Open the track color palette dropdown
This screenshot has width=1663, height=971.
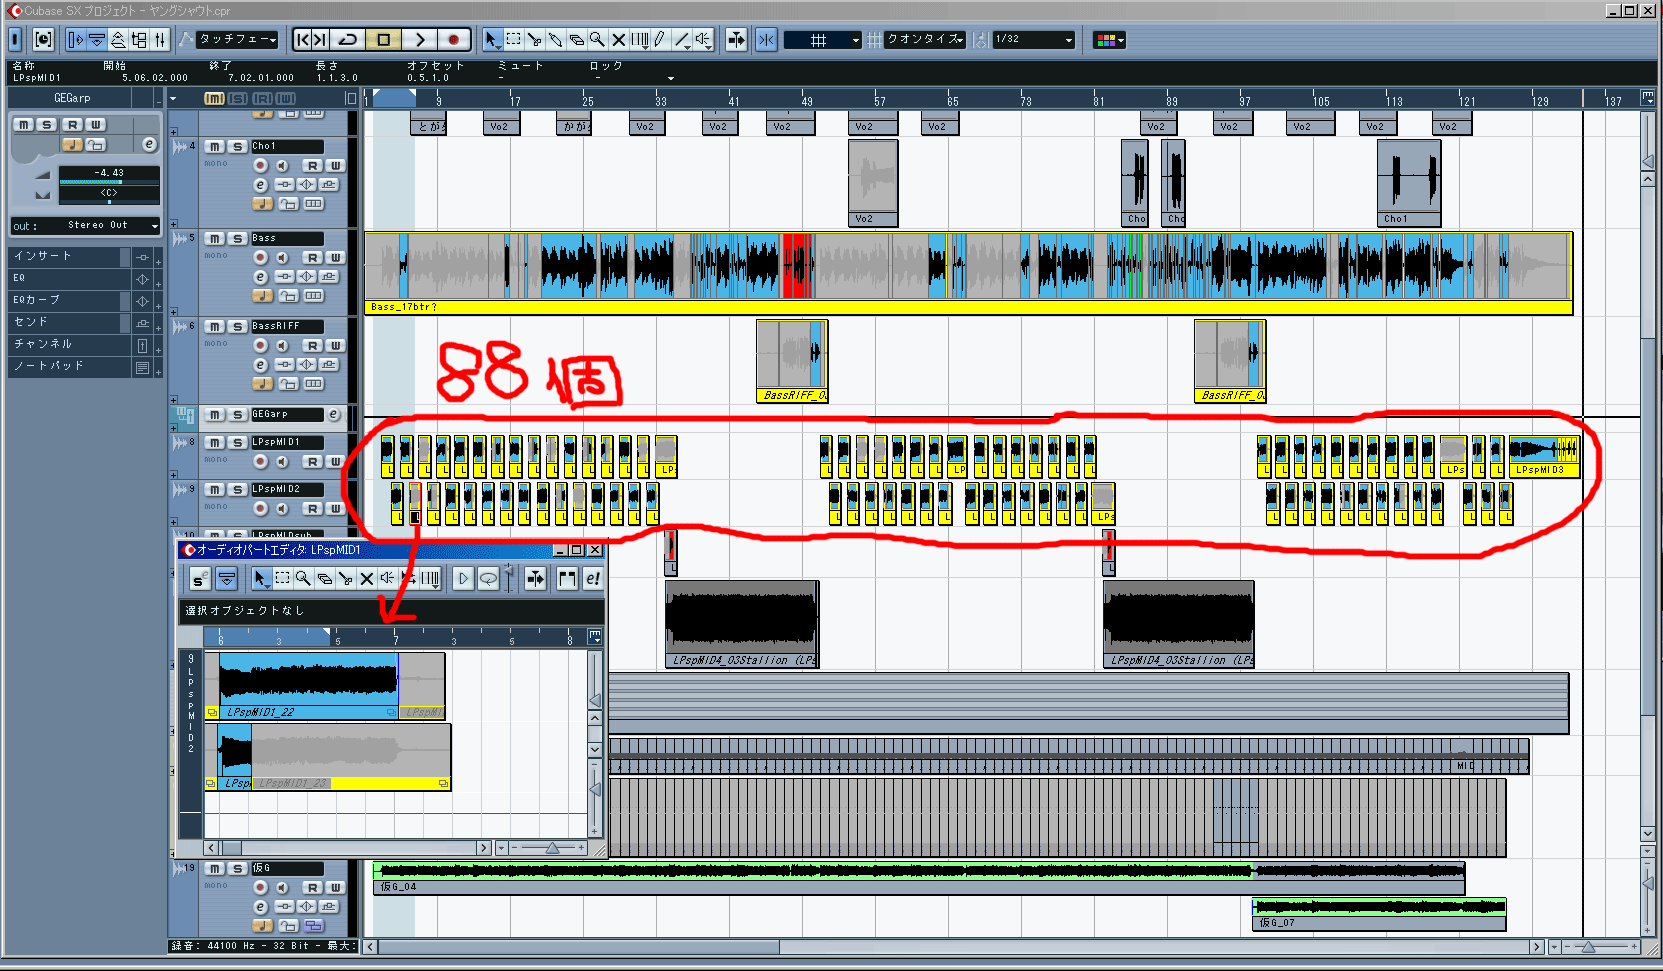(1109, 40)
